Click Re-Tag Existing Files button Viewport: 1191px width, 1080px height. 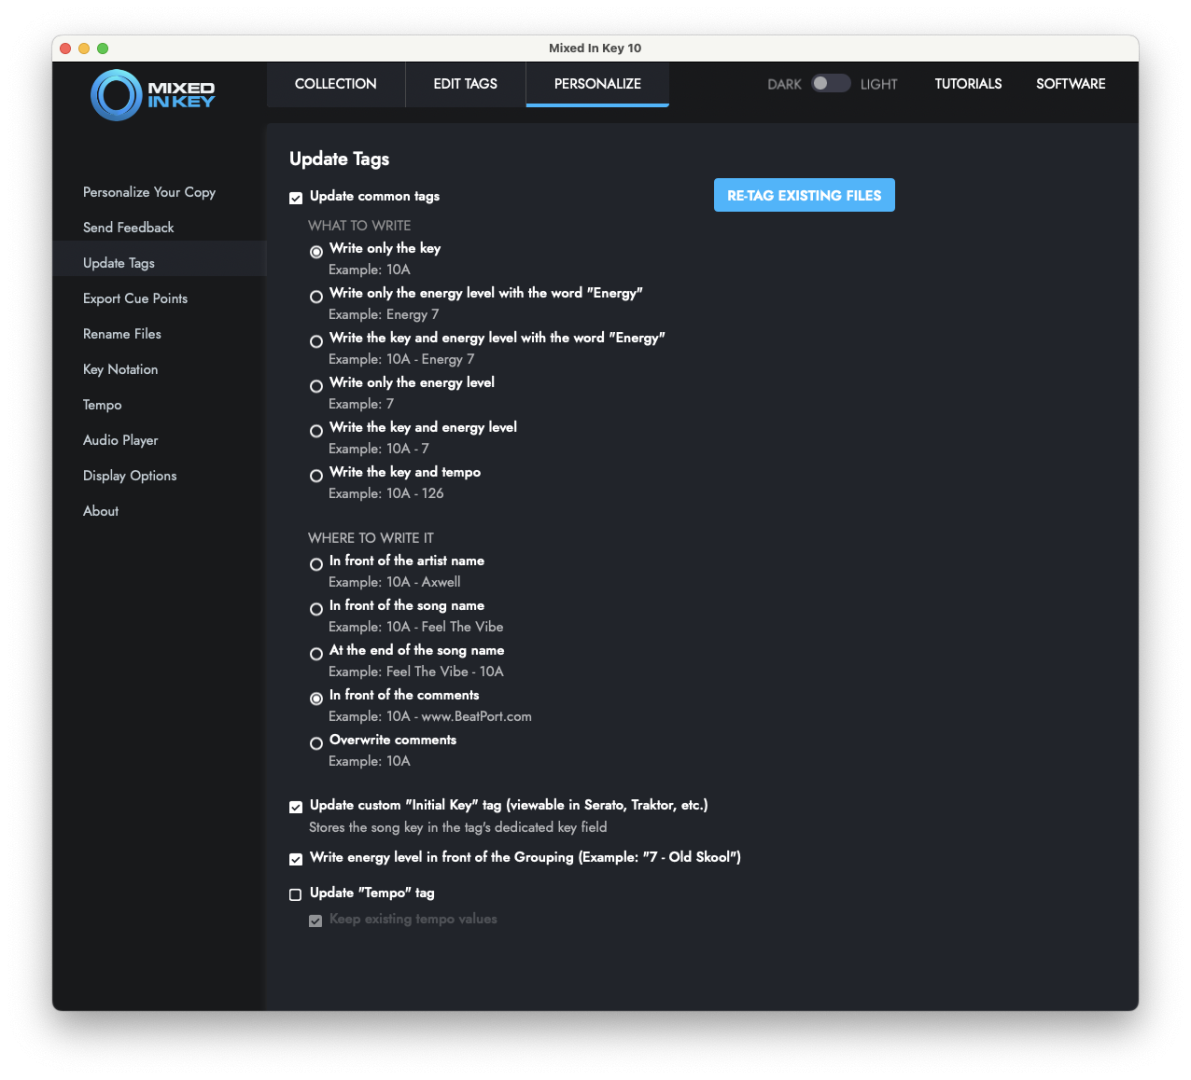coord(804,195)
